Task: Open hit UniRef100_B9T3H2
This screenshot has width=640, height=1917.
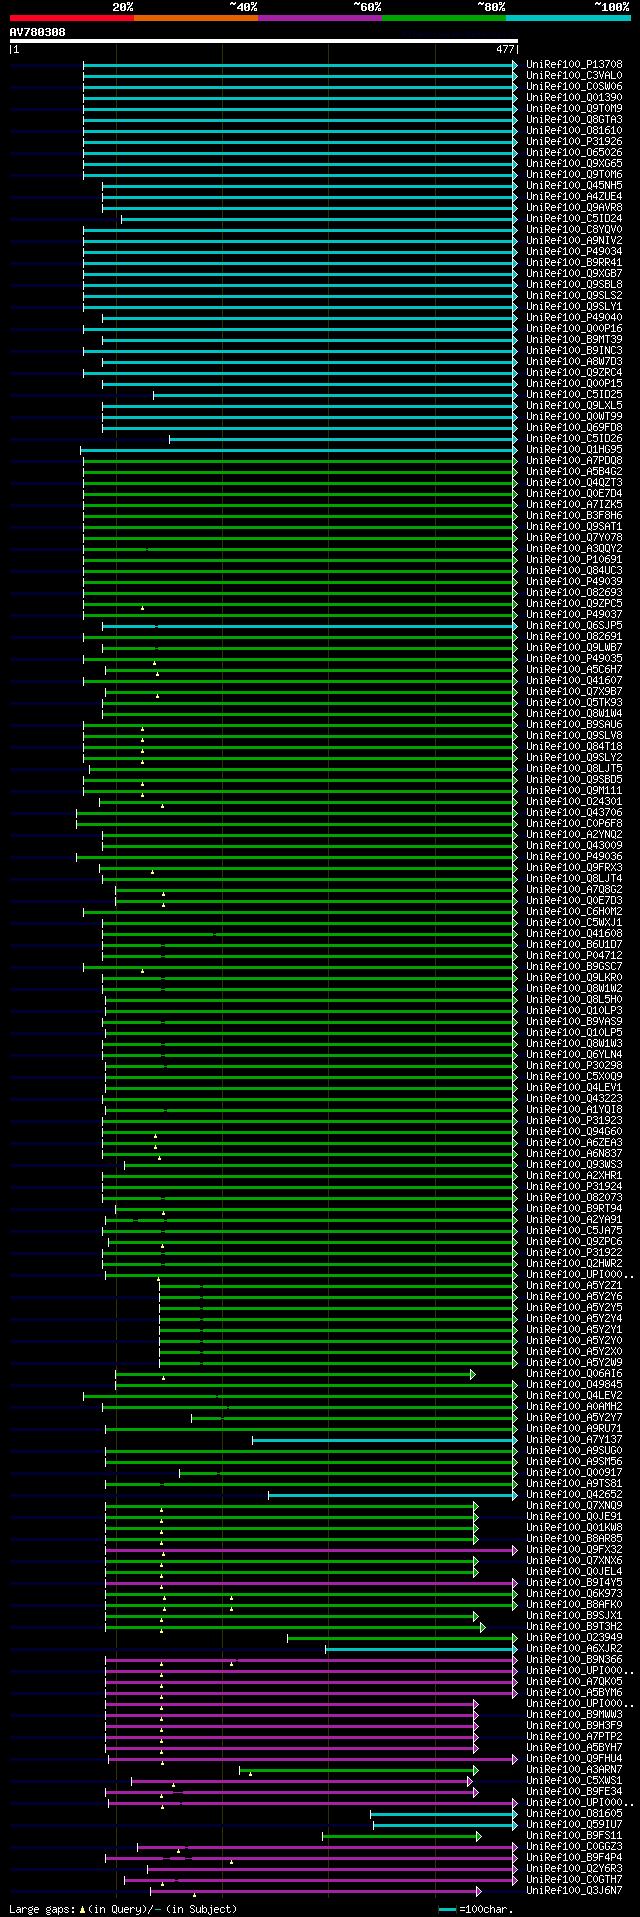Action: [574, 1627]
